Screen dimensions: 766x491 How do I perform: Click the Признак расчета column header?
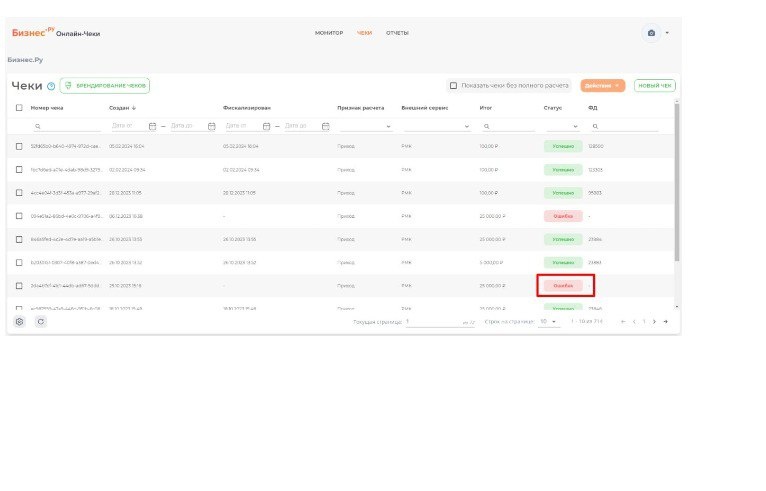[x=361, y=108]
